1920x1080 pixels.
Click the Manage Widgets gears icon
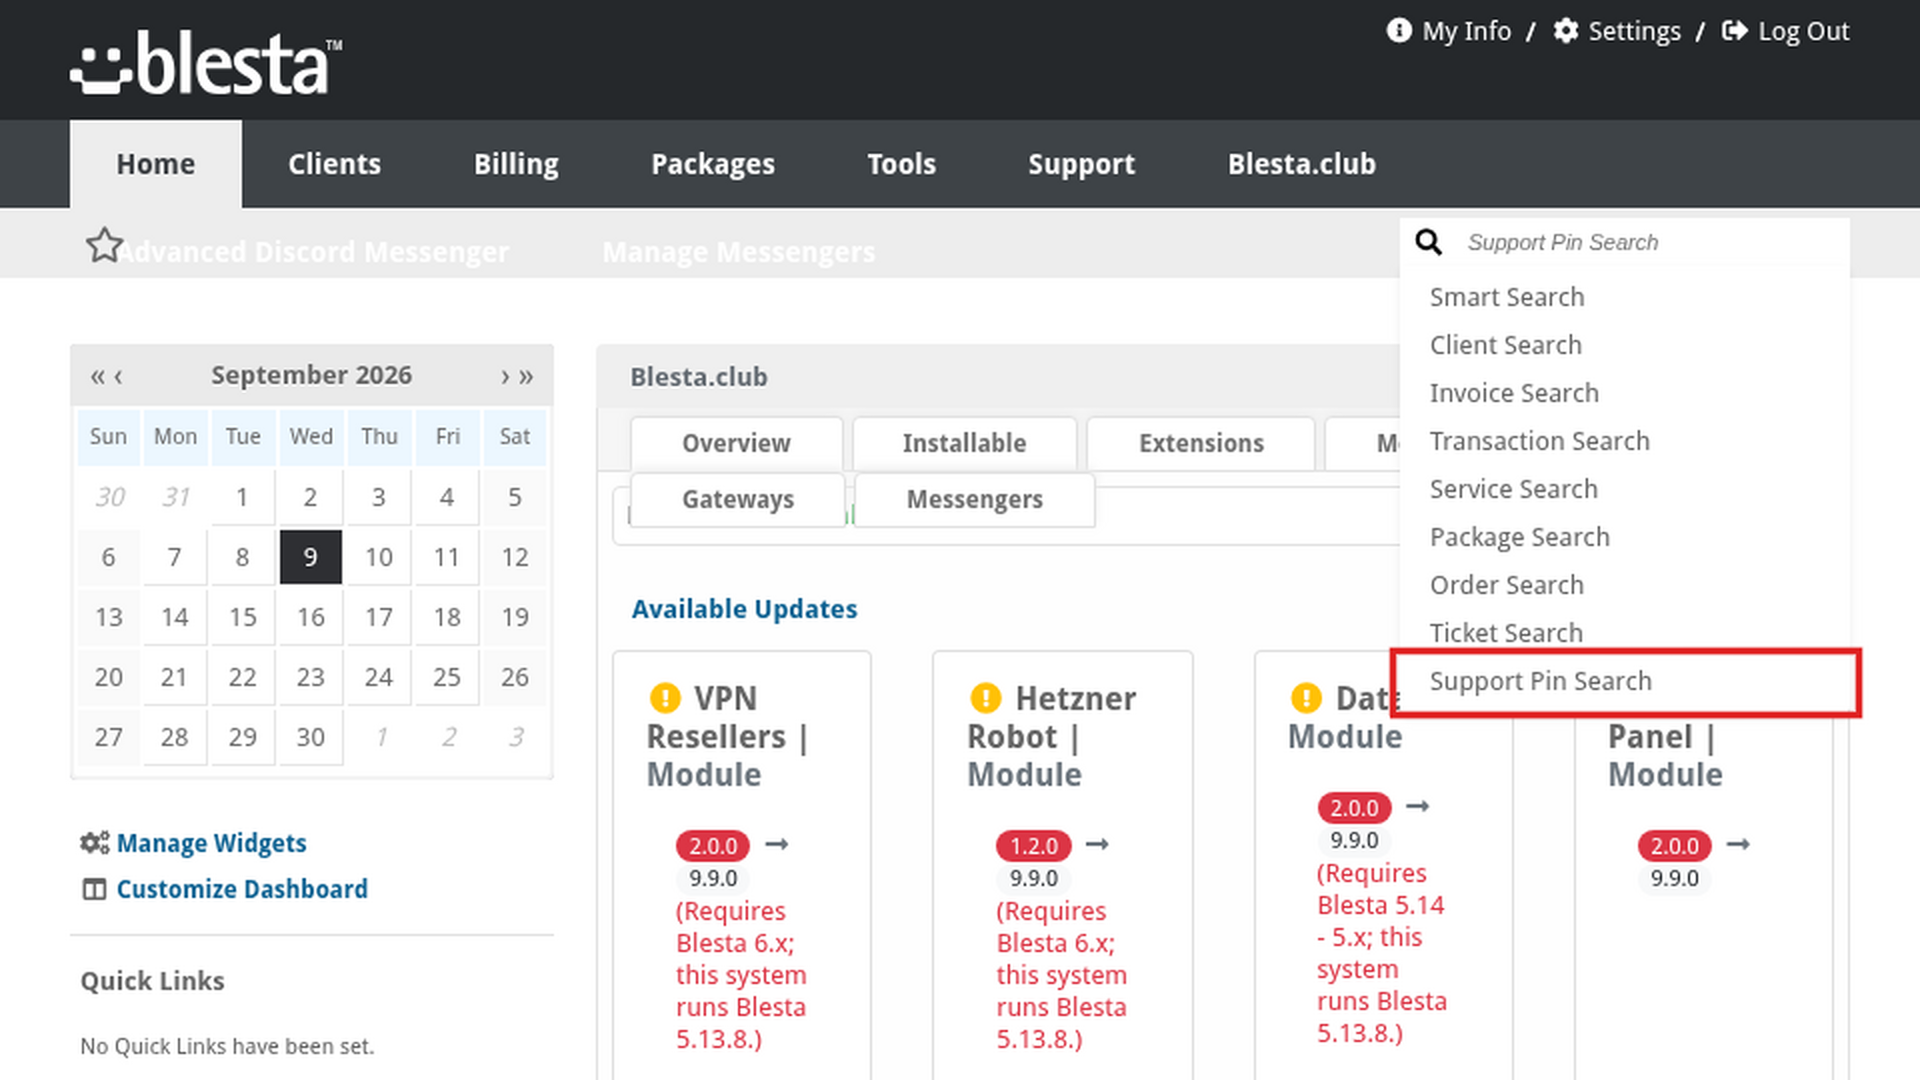click(x=95, y=843)
